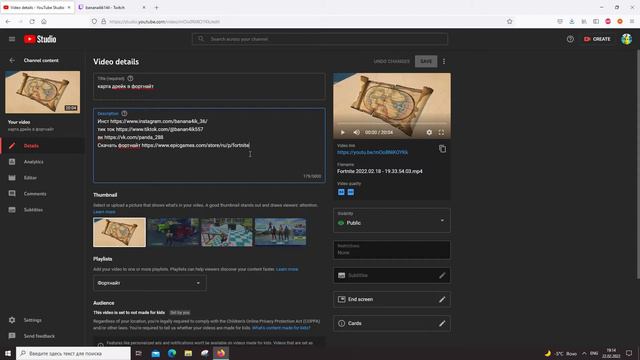Open the Details sidebar item
640x360 pixels.
pos(42,146)
